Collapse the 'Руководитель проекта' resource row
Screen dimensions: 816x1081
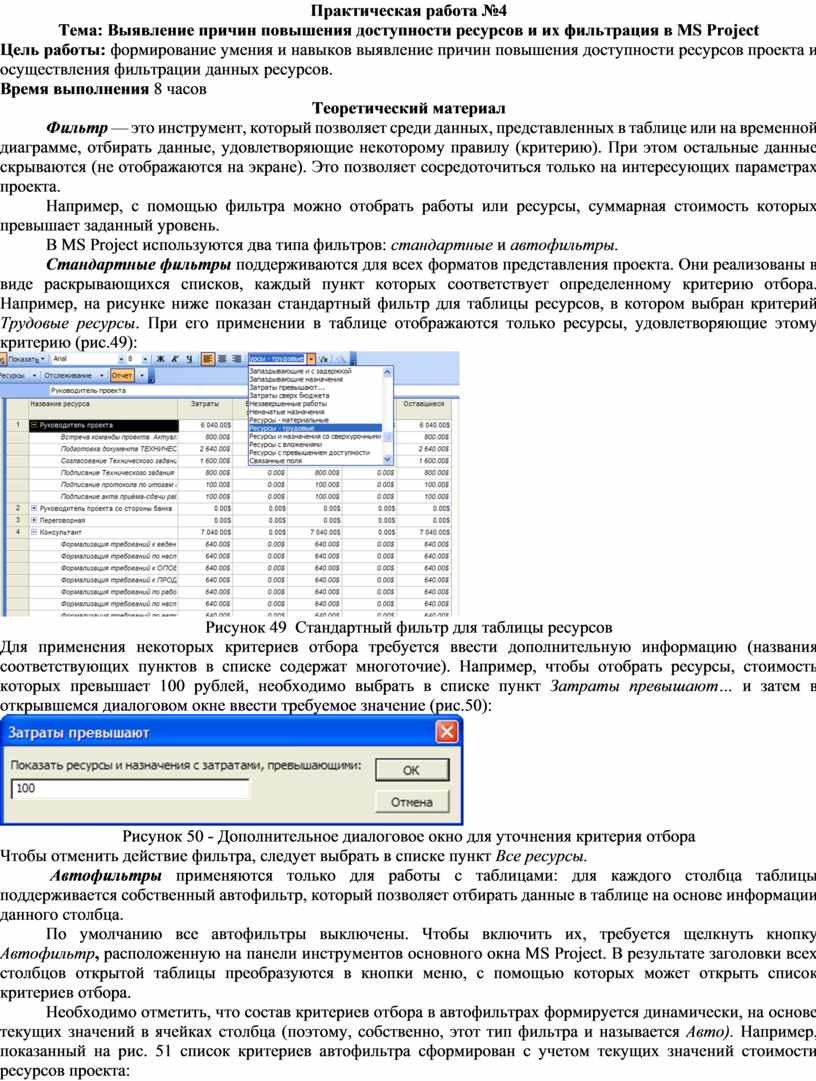[x=34, y=425]
